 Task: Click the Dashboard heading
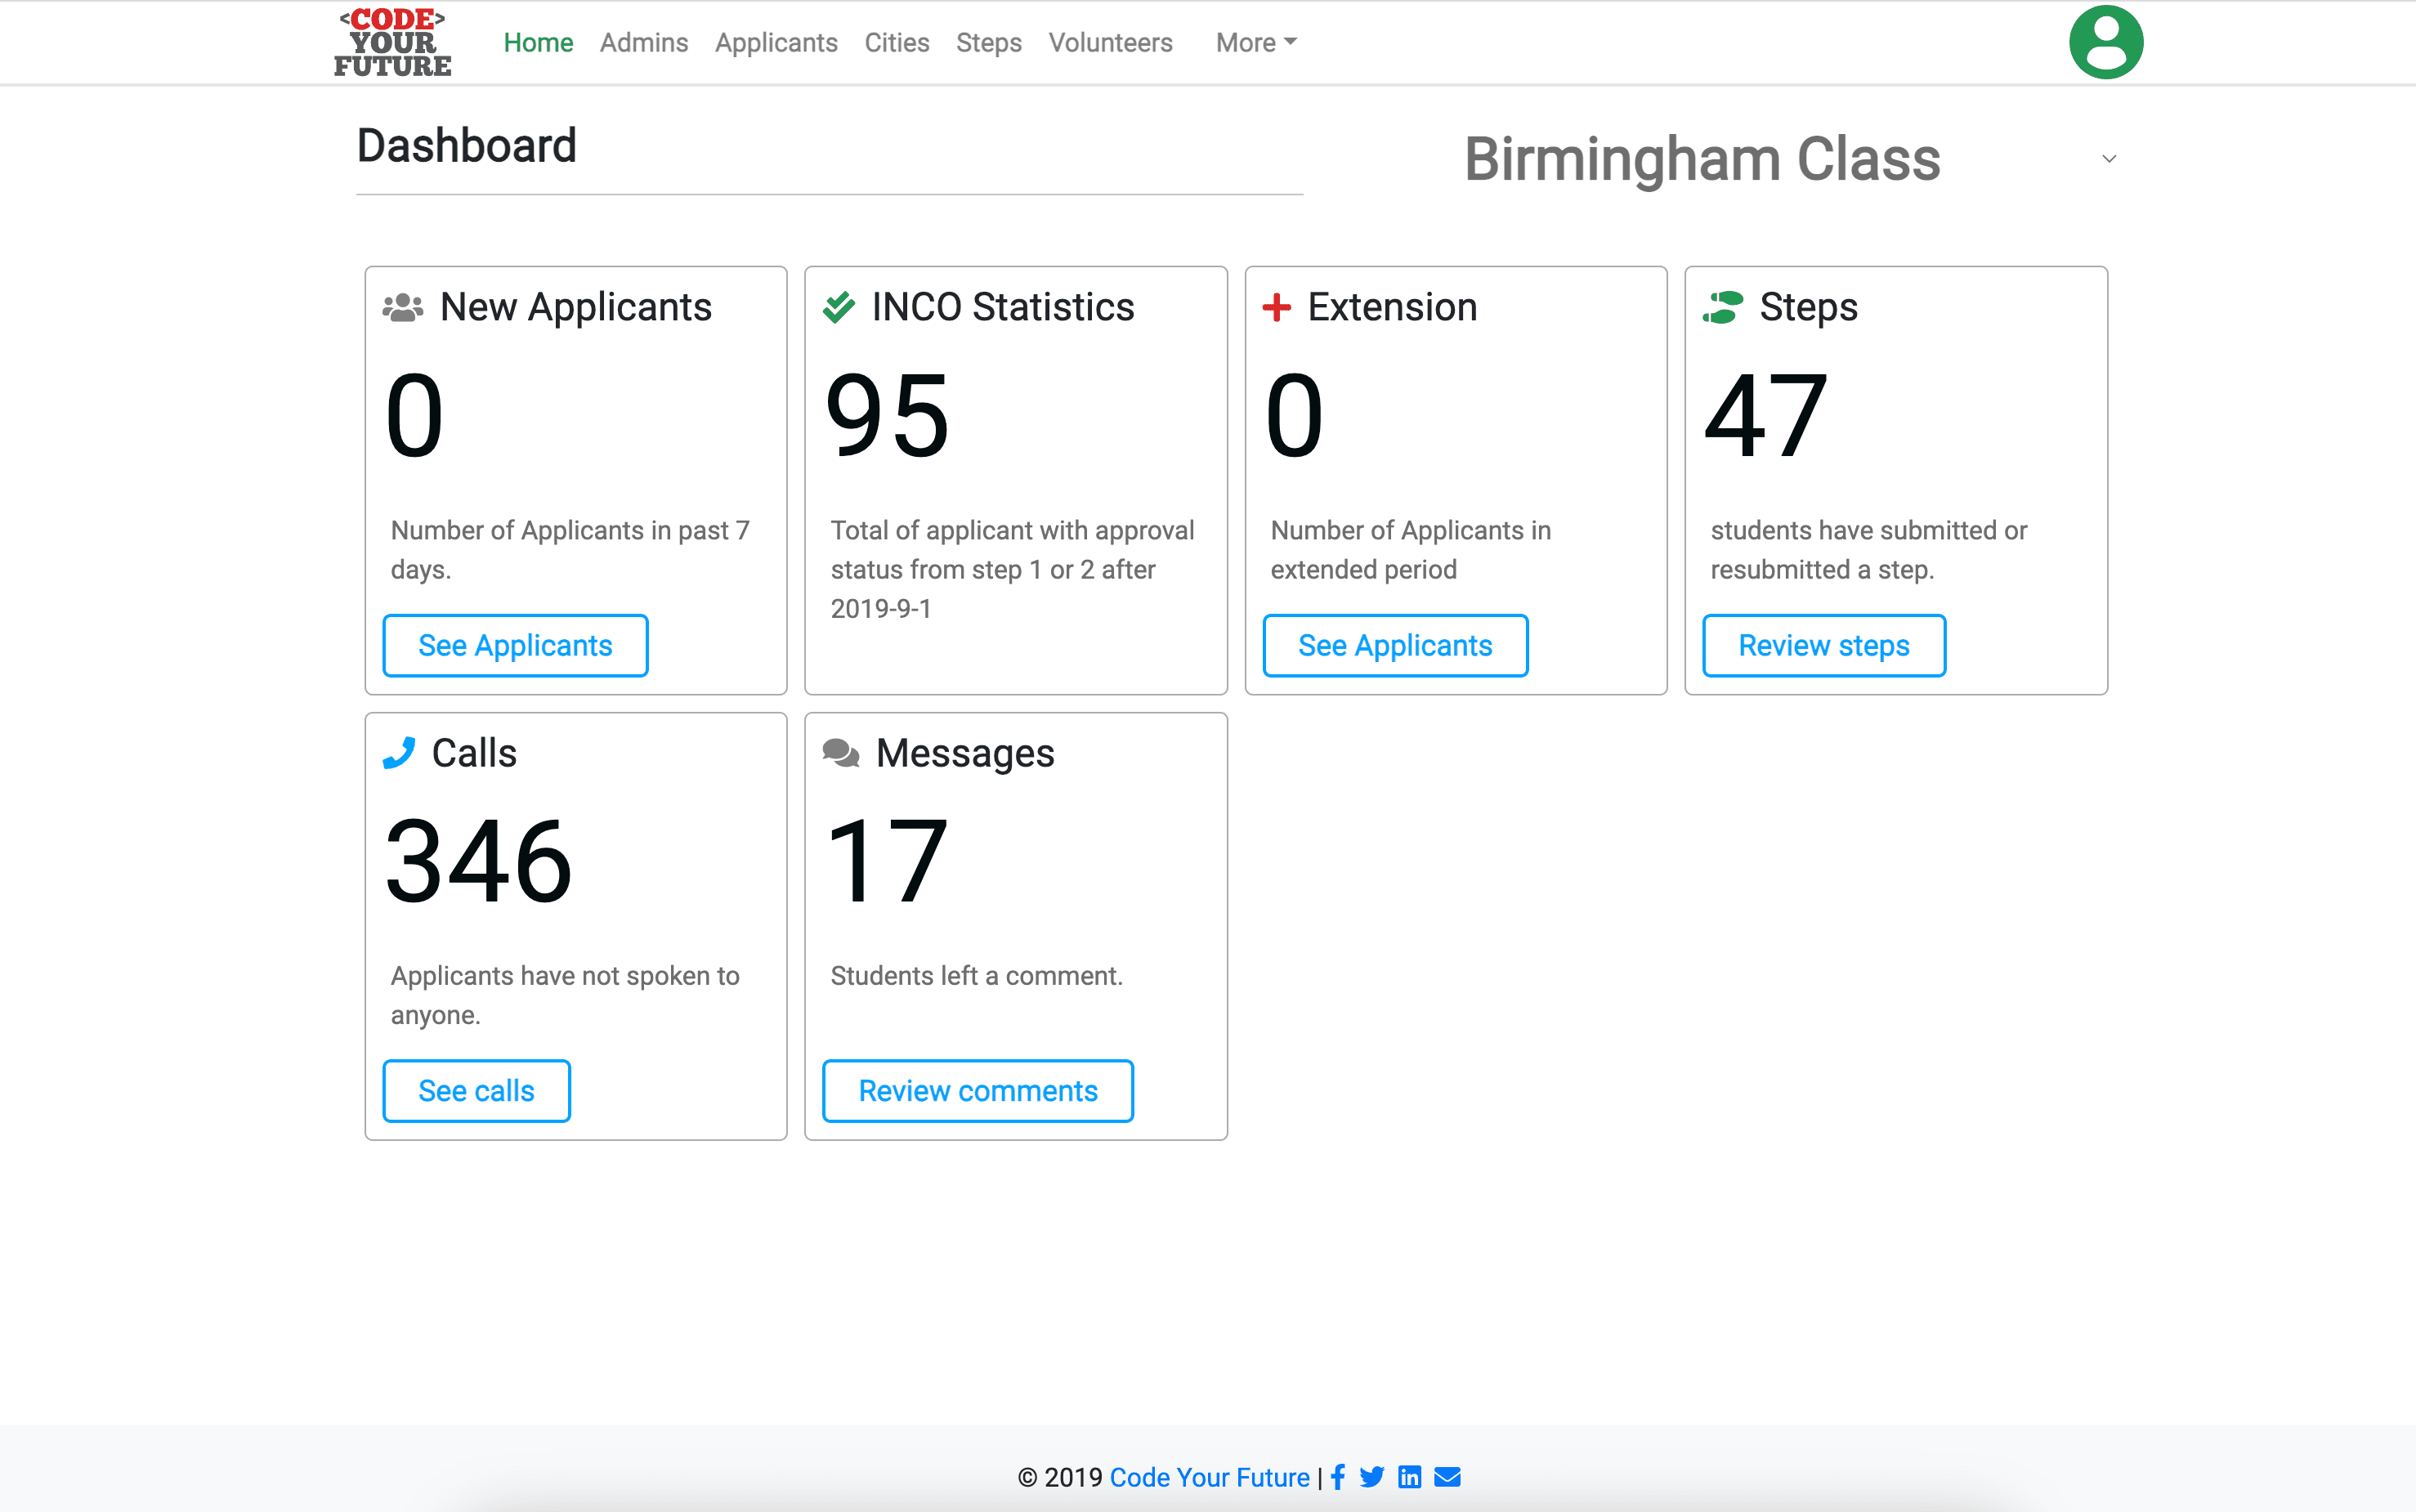coord(467,146)
